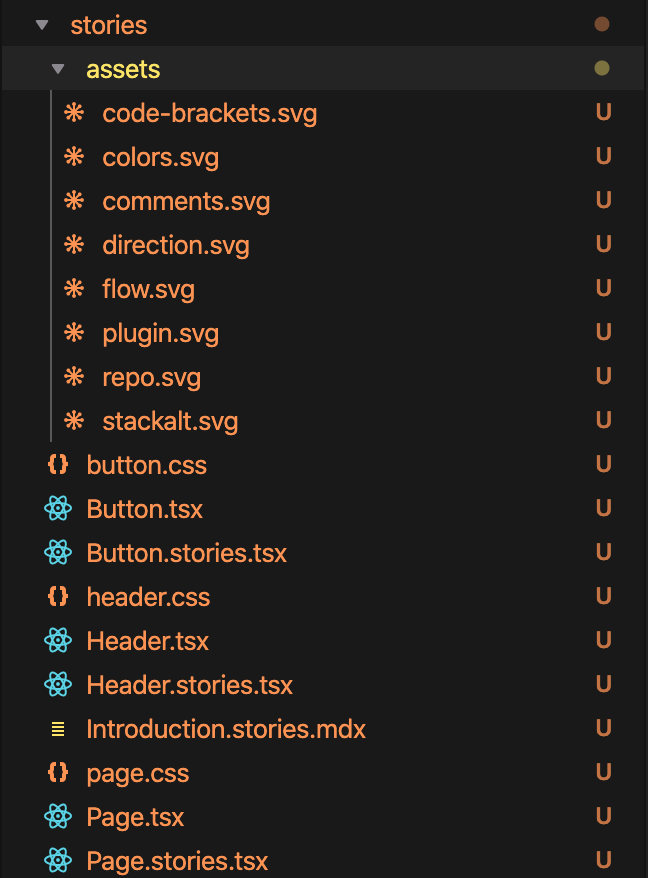Click the React icon beside Page.tsx

(x=59, y=816)
